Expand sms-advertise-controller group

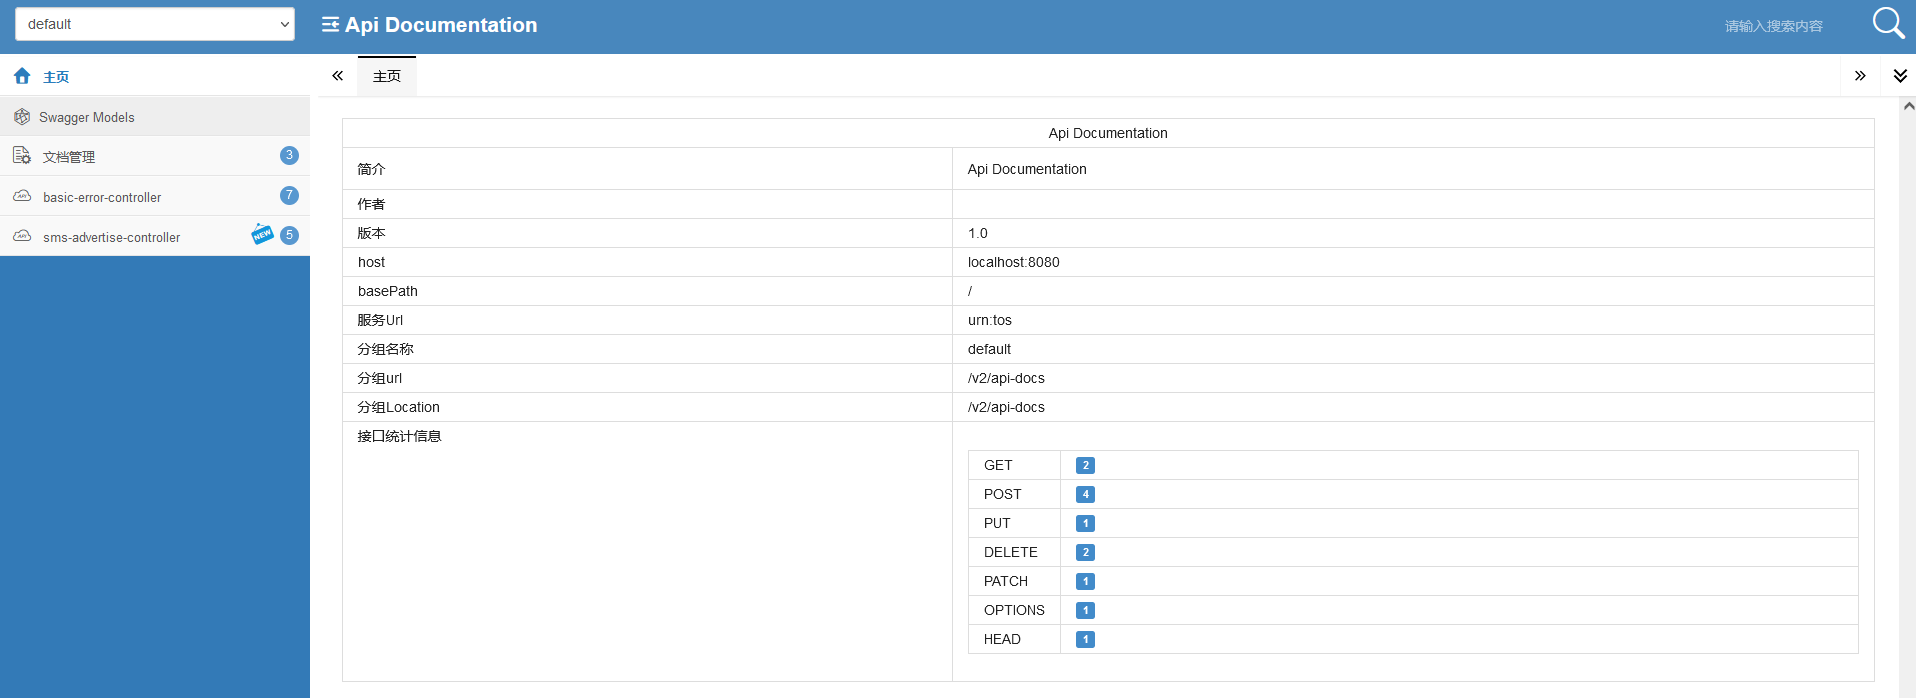click(155, 236)
